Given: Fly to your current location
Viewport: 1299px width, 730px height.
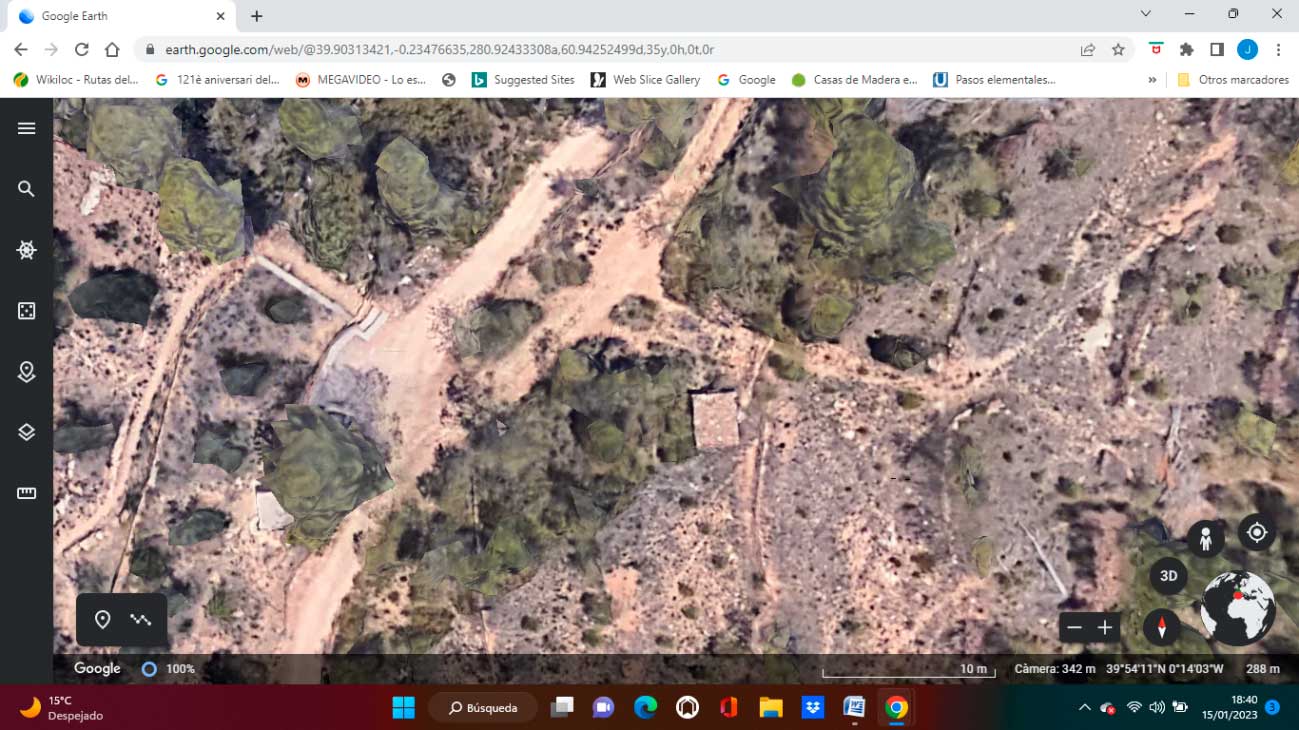Looking at the screenshot, I should tap(1257, 532).
